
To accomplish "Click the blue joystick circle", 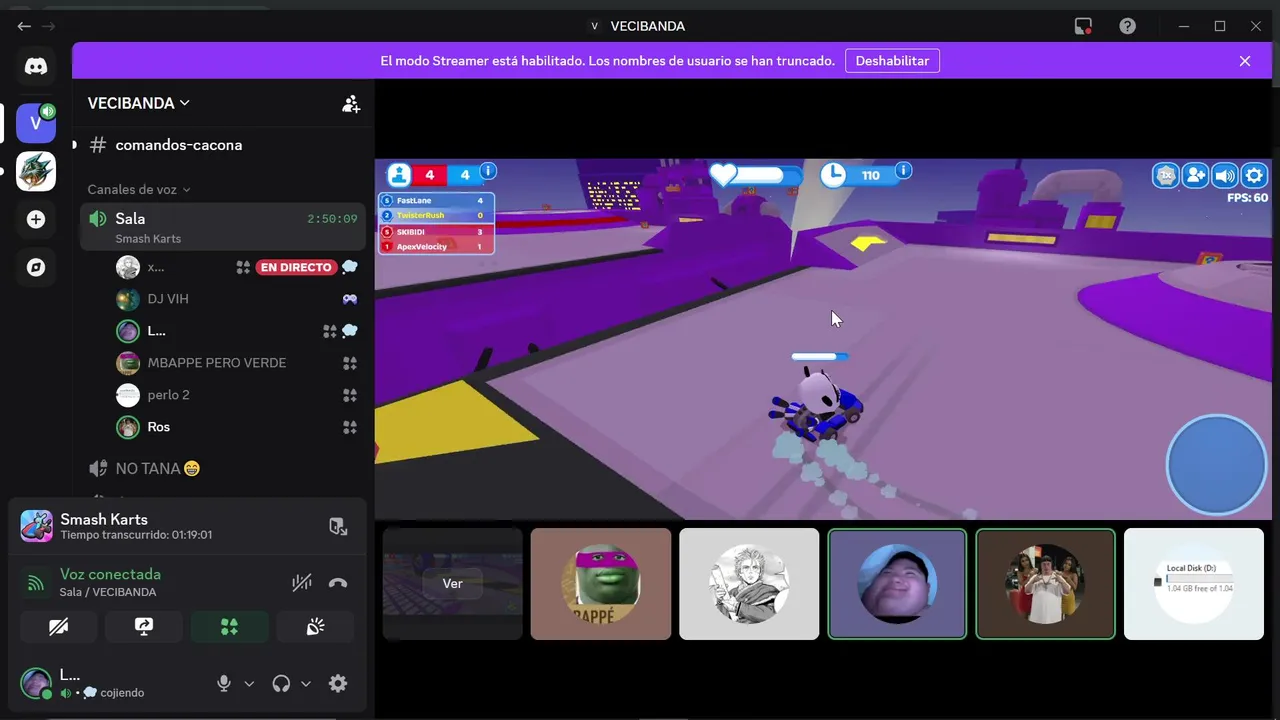I will (x=1216, y=465).
